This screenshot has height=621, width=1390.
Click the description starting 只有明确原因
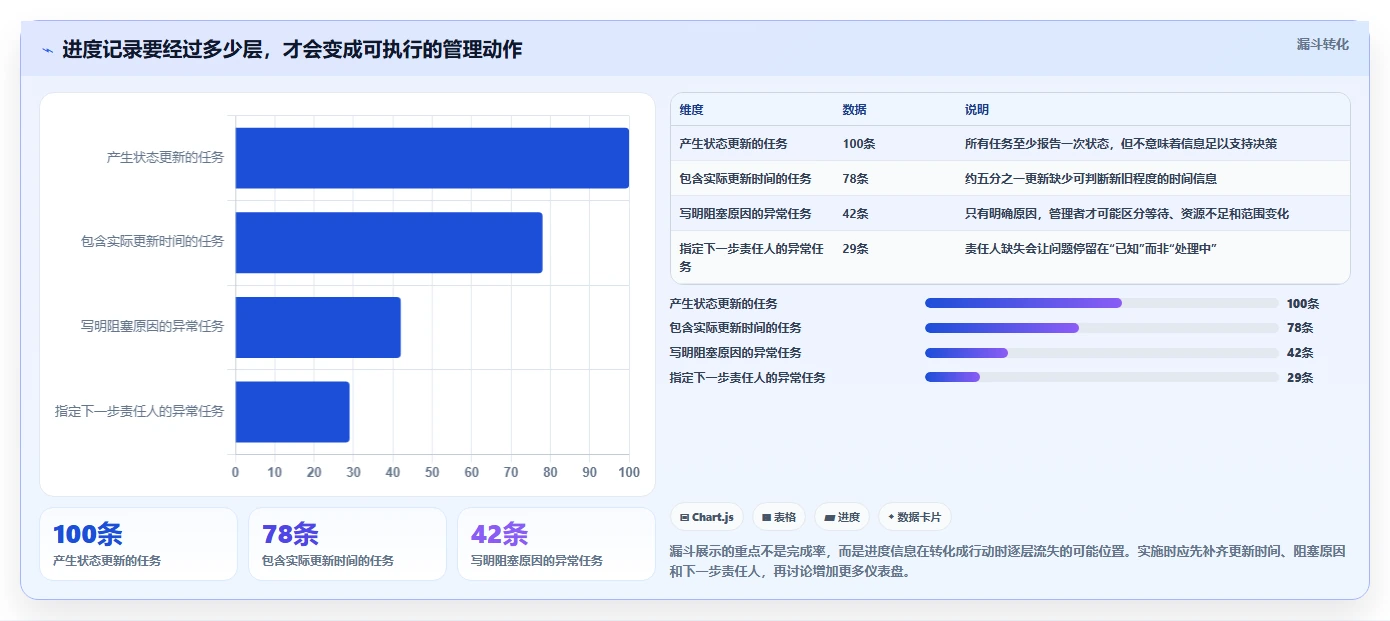[x=1127, y=214]
